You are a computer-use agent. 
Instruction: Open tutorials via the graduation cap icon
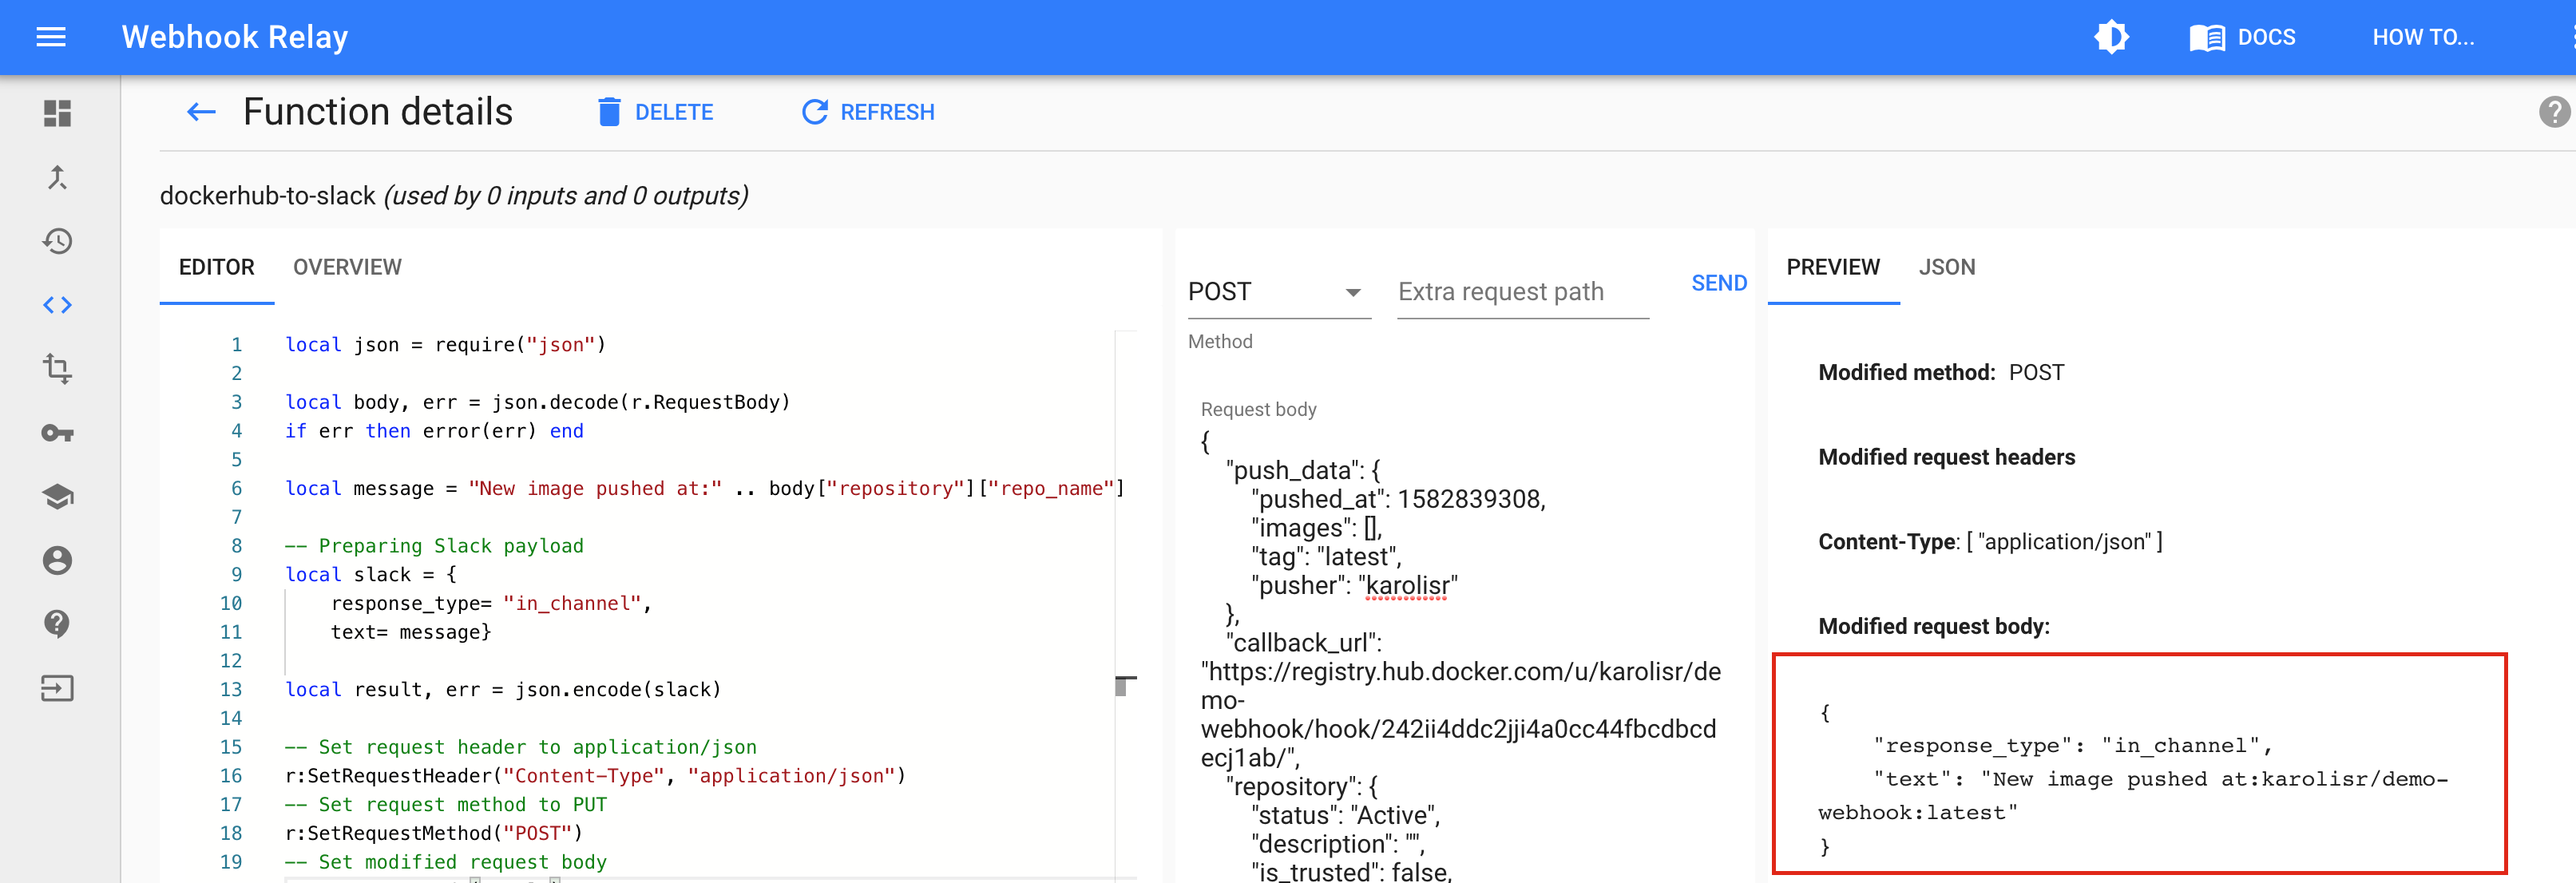click(x=57, y=496)
